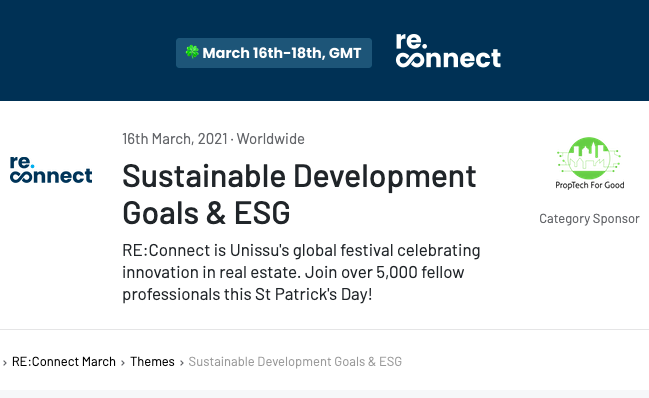The image size is (649, 398).
Task: Open the PropTech For Good sponsor logo
Action: click(589, 163)
